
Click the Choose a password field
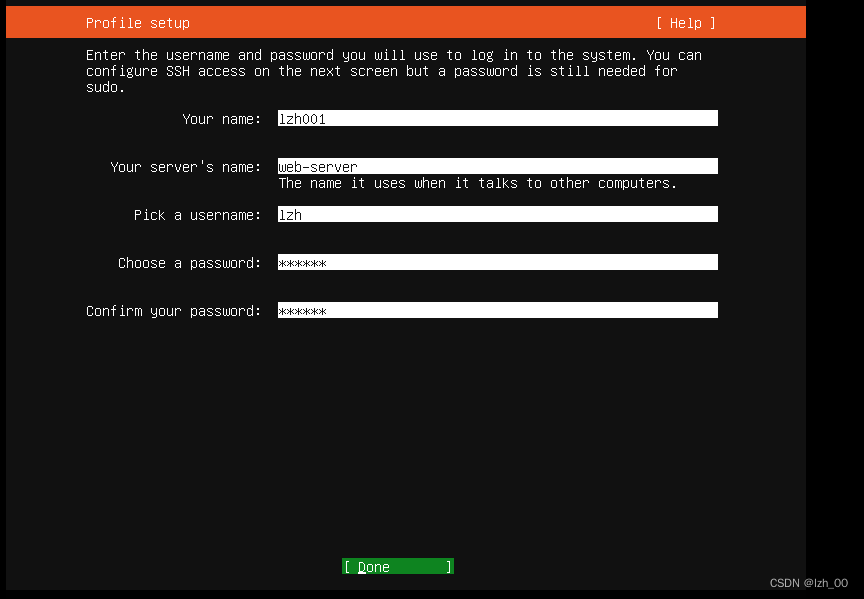(x=498, y=262)
